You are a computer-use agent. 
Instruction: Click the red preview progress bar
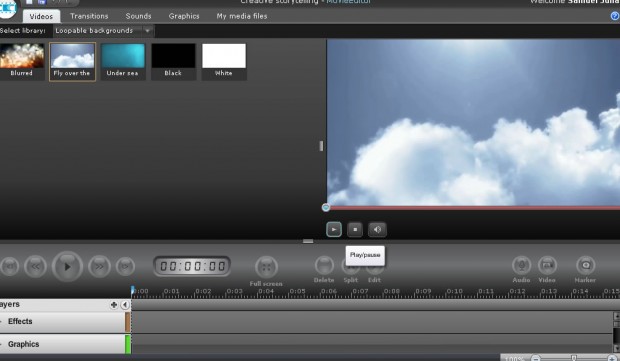(x=474, y=208)
